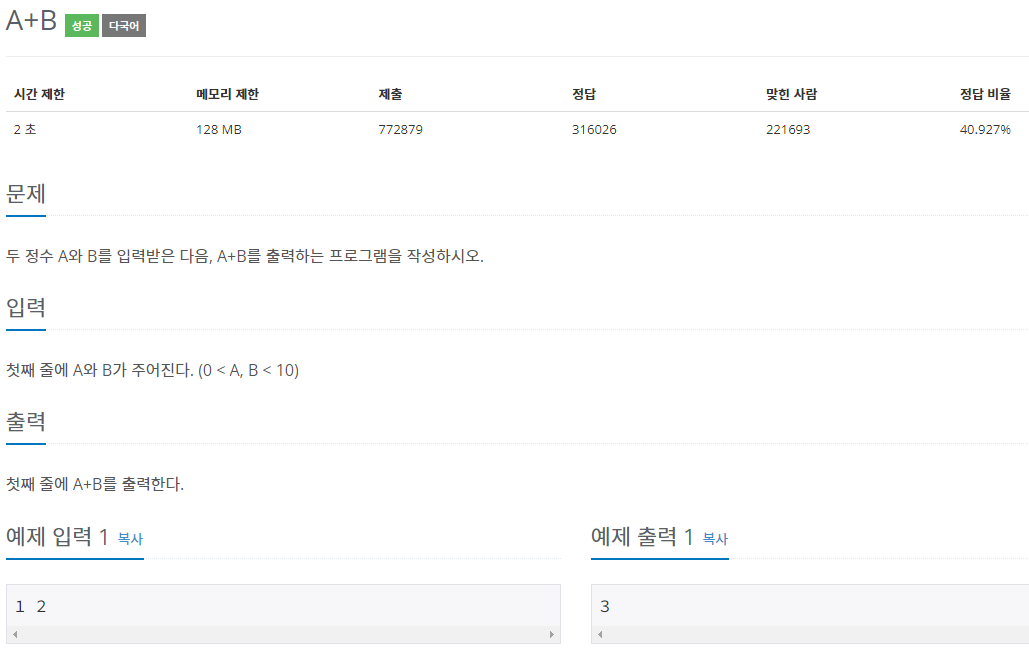Screen dimensions: 1029x653
Task: Click the memory limit value 128 MB
Action: (x=219, y=129)
